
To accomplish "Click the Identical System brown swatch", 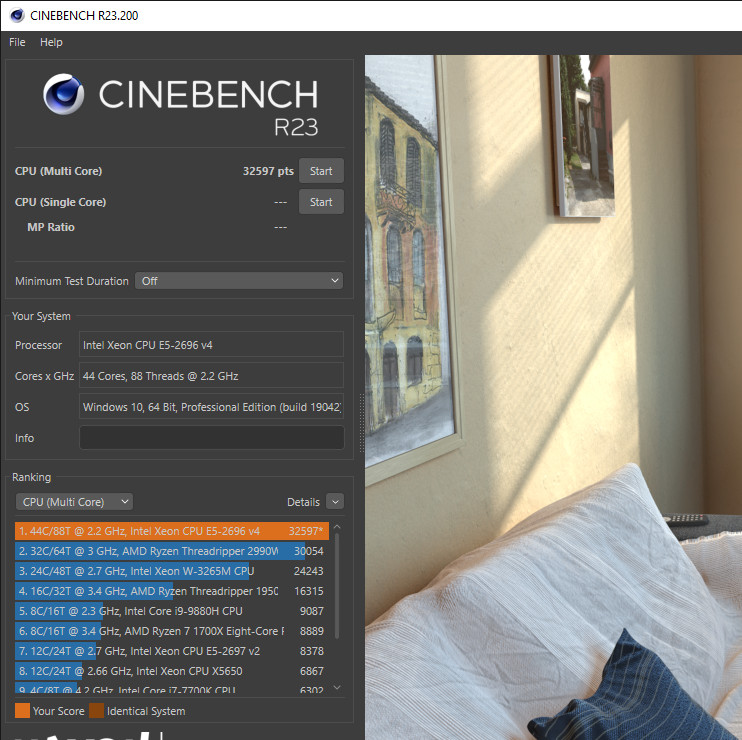I will coord(97,711).
